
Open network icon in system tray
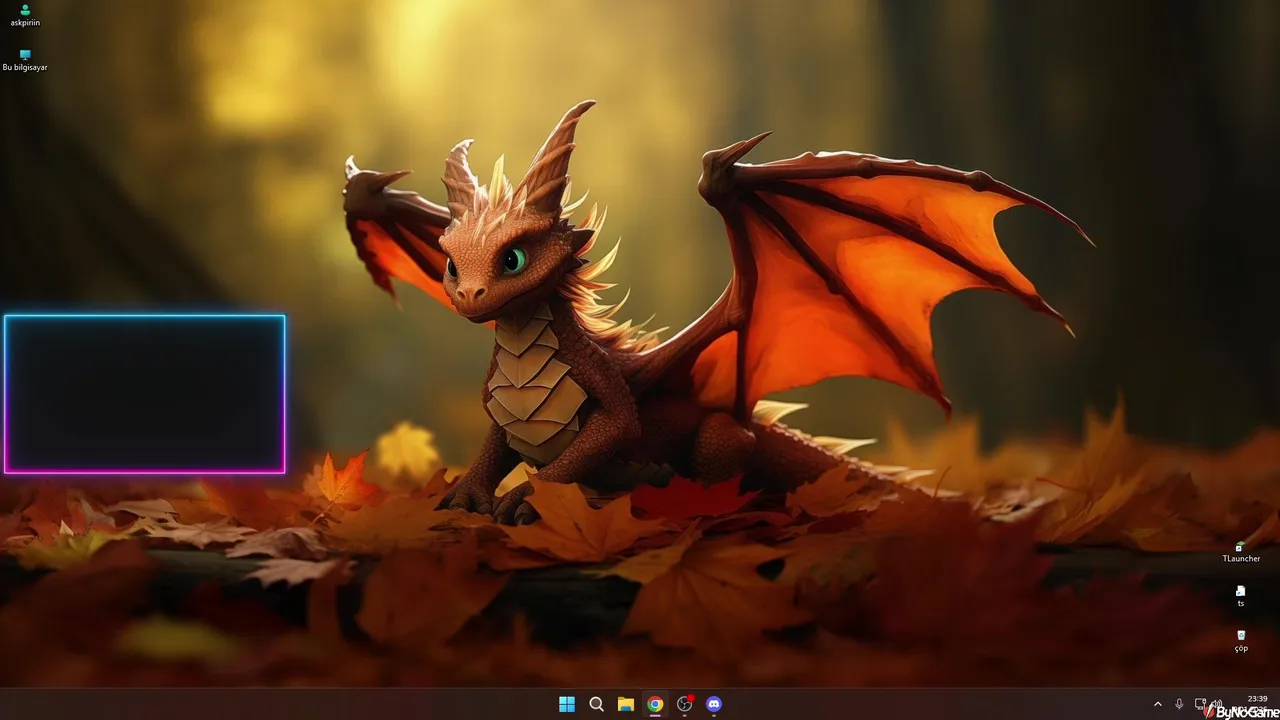(x=1200, y=704)
